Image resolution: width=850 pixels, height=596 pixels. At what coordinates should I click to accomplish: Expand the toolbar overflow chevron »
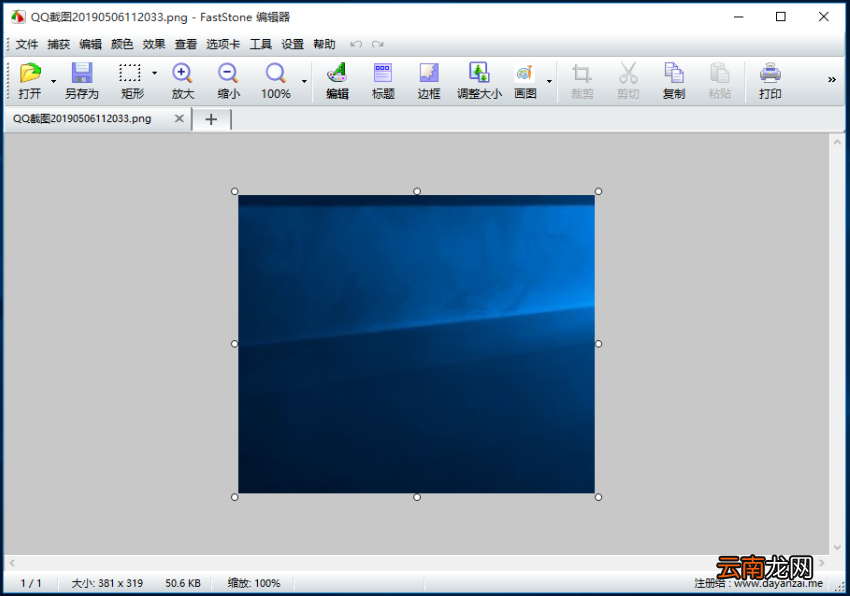832,80
